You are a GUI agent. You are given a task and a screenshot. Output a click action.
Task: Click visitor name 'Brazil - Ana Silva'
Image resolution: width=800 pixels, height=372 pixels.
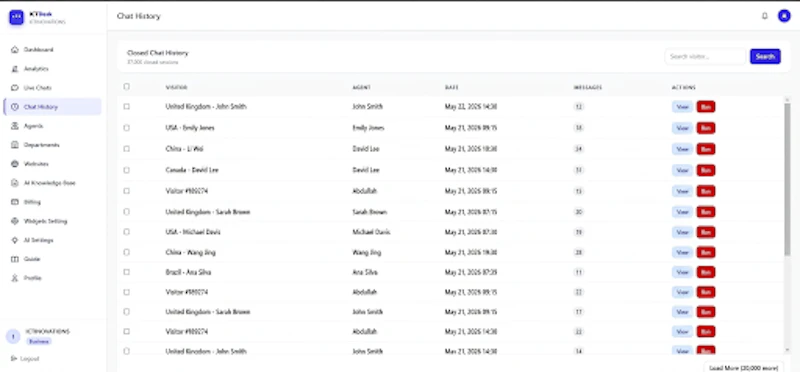tap(188, 272)
